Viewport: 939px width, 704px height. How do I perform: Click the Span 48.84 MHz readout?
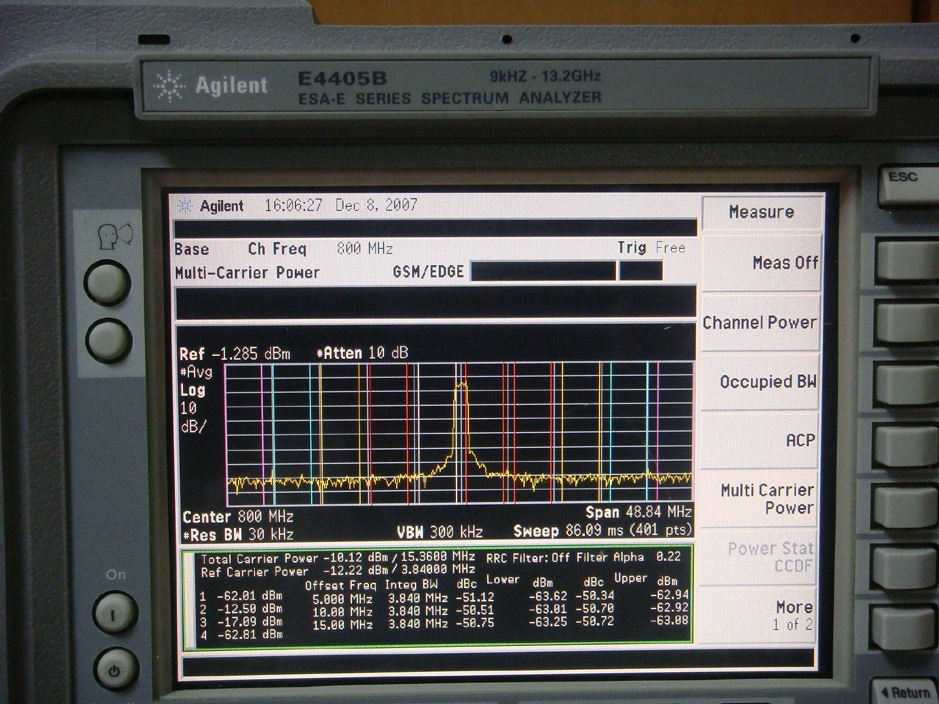tap(638, 512)
